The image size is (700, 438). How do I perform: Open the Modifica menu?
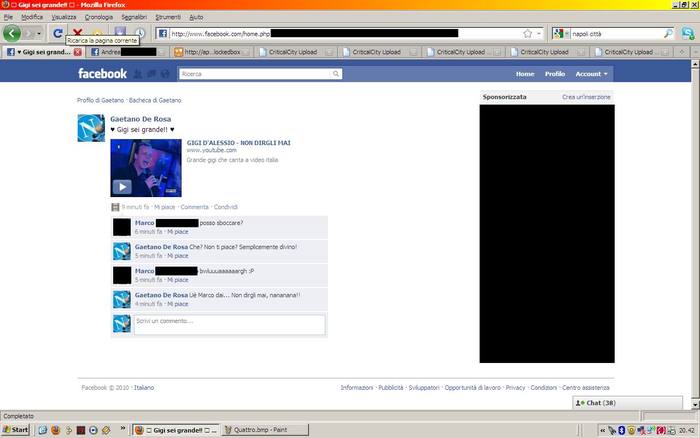(32, 17)
